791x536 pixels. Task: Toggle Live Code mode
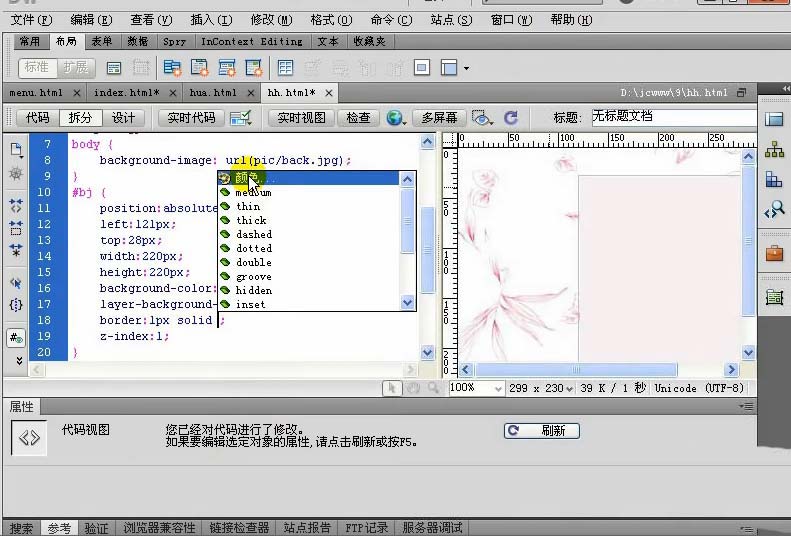pos(191,118)
